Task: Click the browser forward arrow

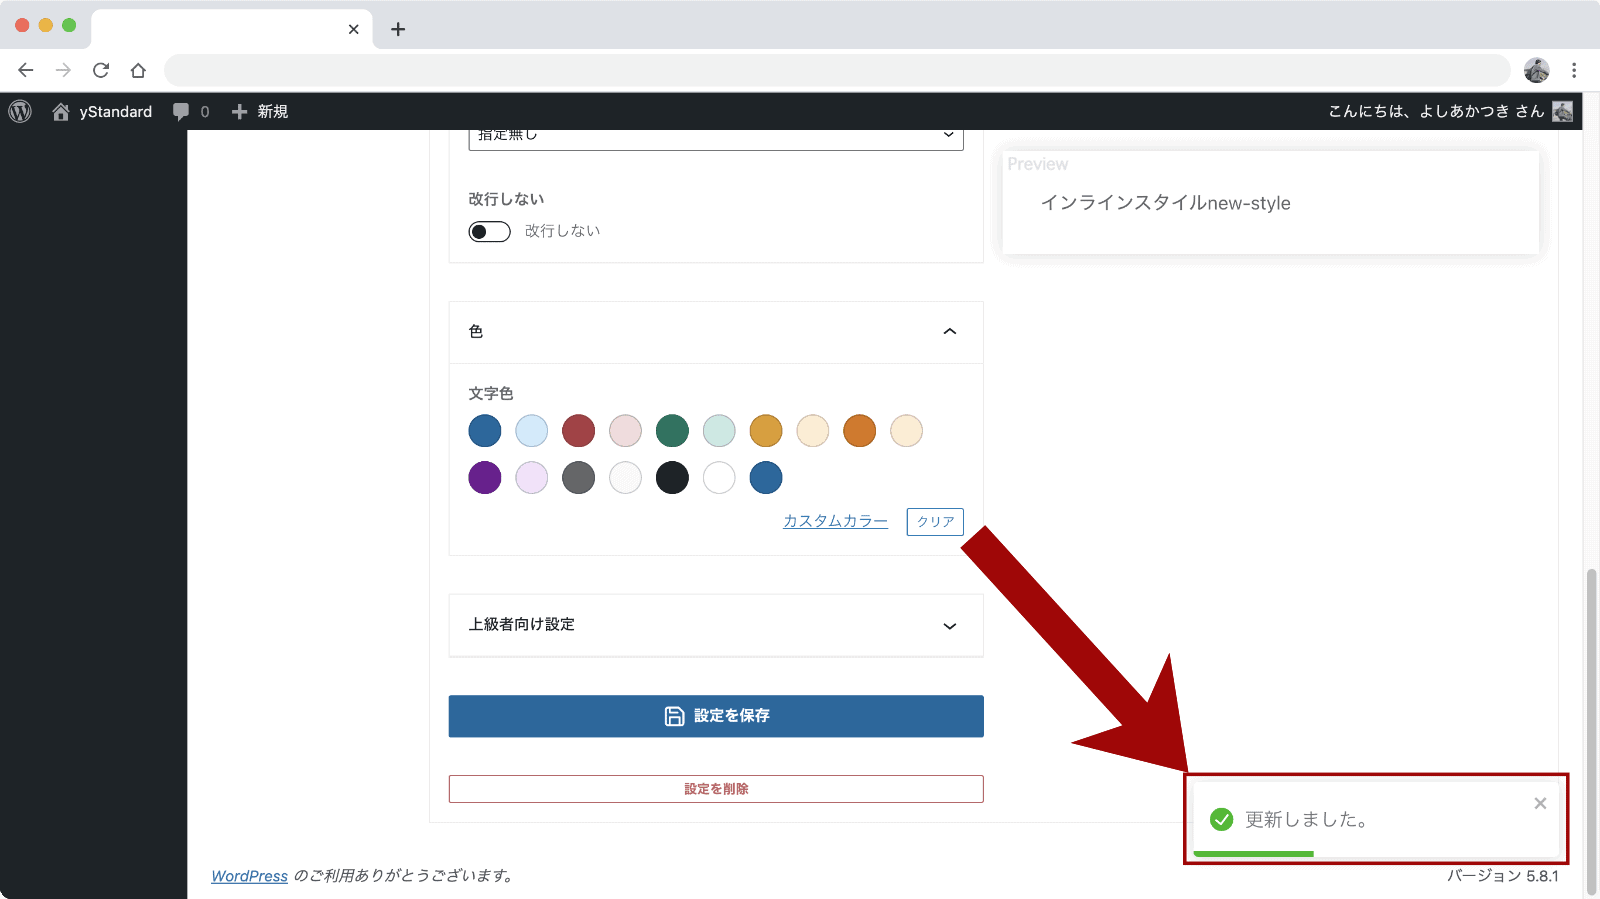Action: click(63, 70)
